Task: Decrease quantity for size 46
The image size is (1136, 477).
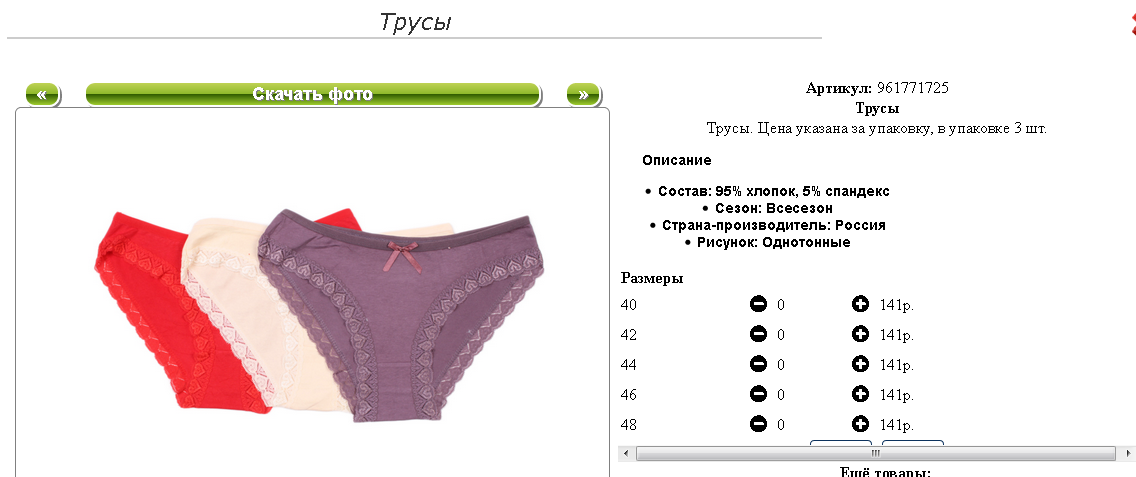Action: [758, 394]
